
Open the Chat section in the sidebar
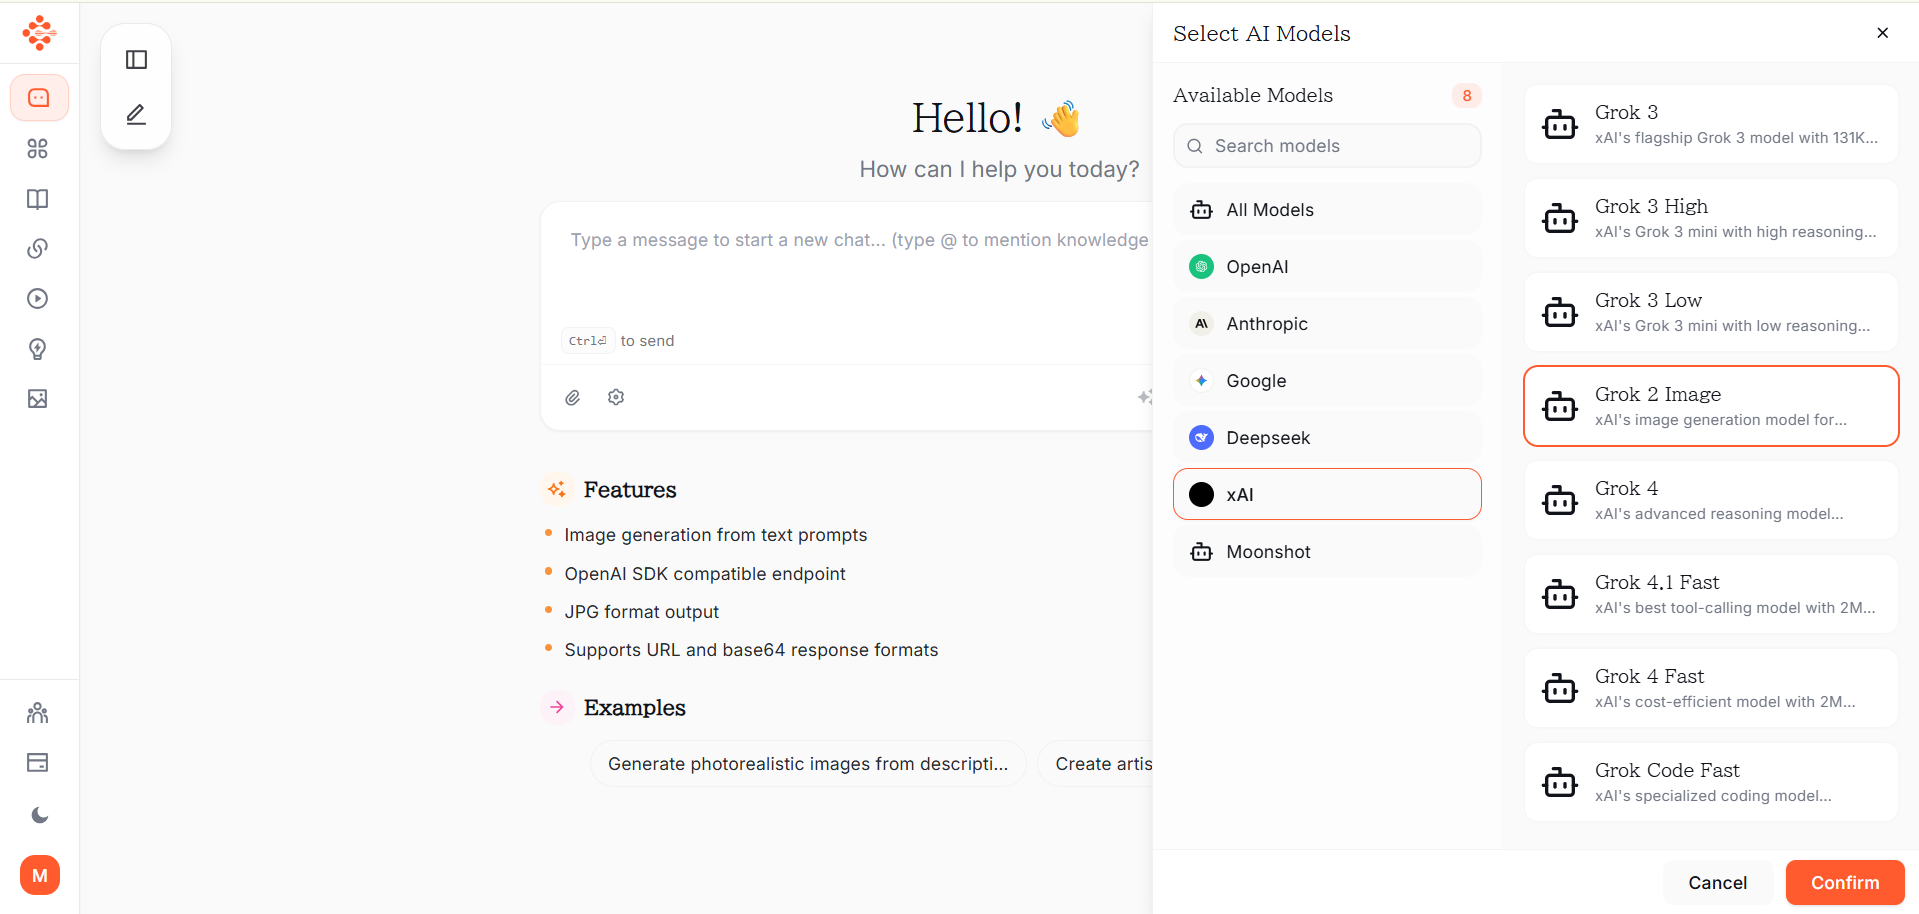(39, 98)
